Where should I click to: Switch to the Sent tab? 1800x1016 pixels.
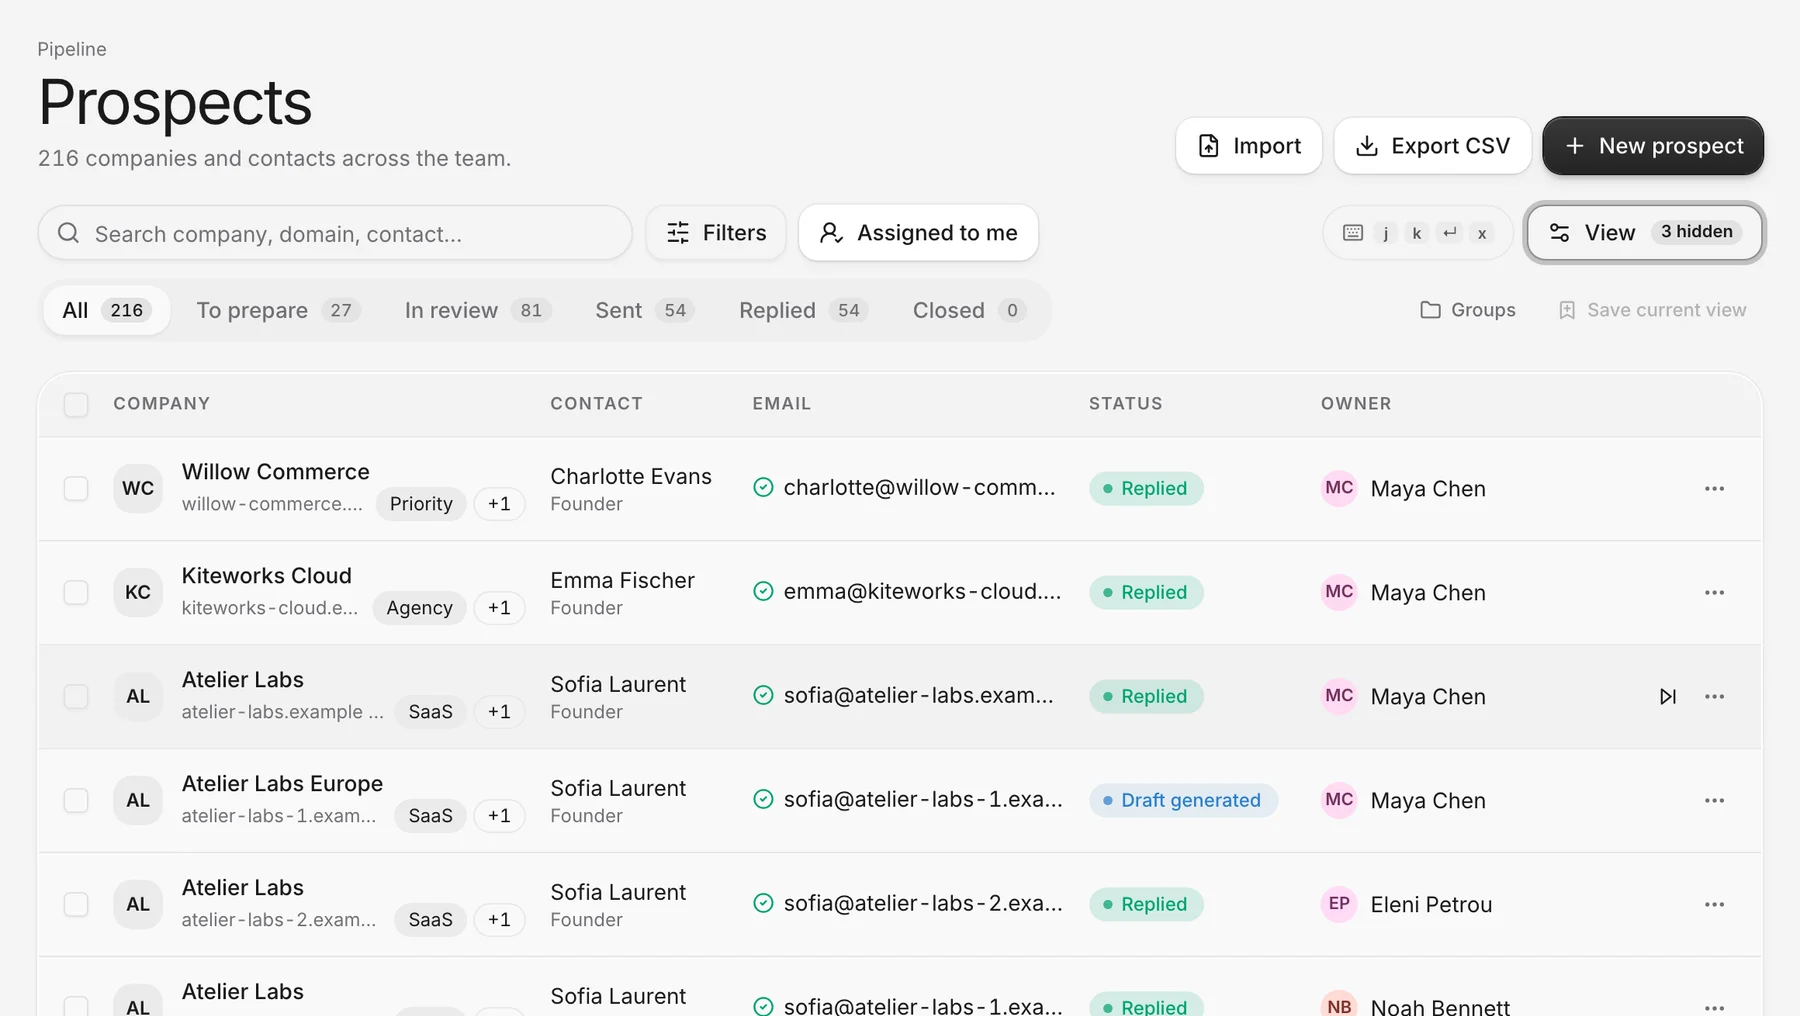pyautogui.click(x=644, y=310)
